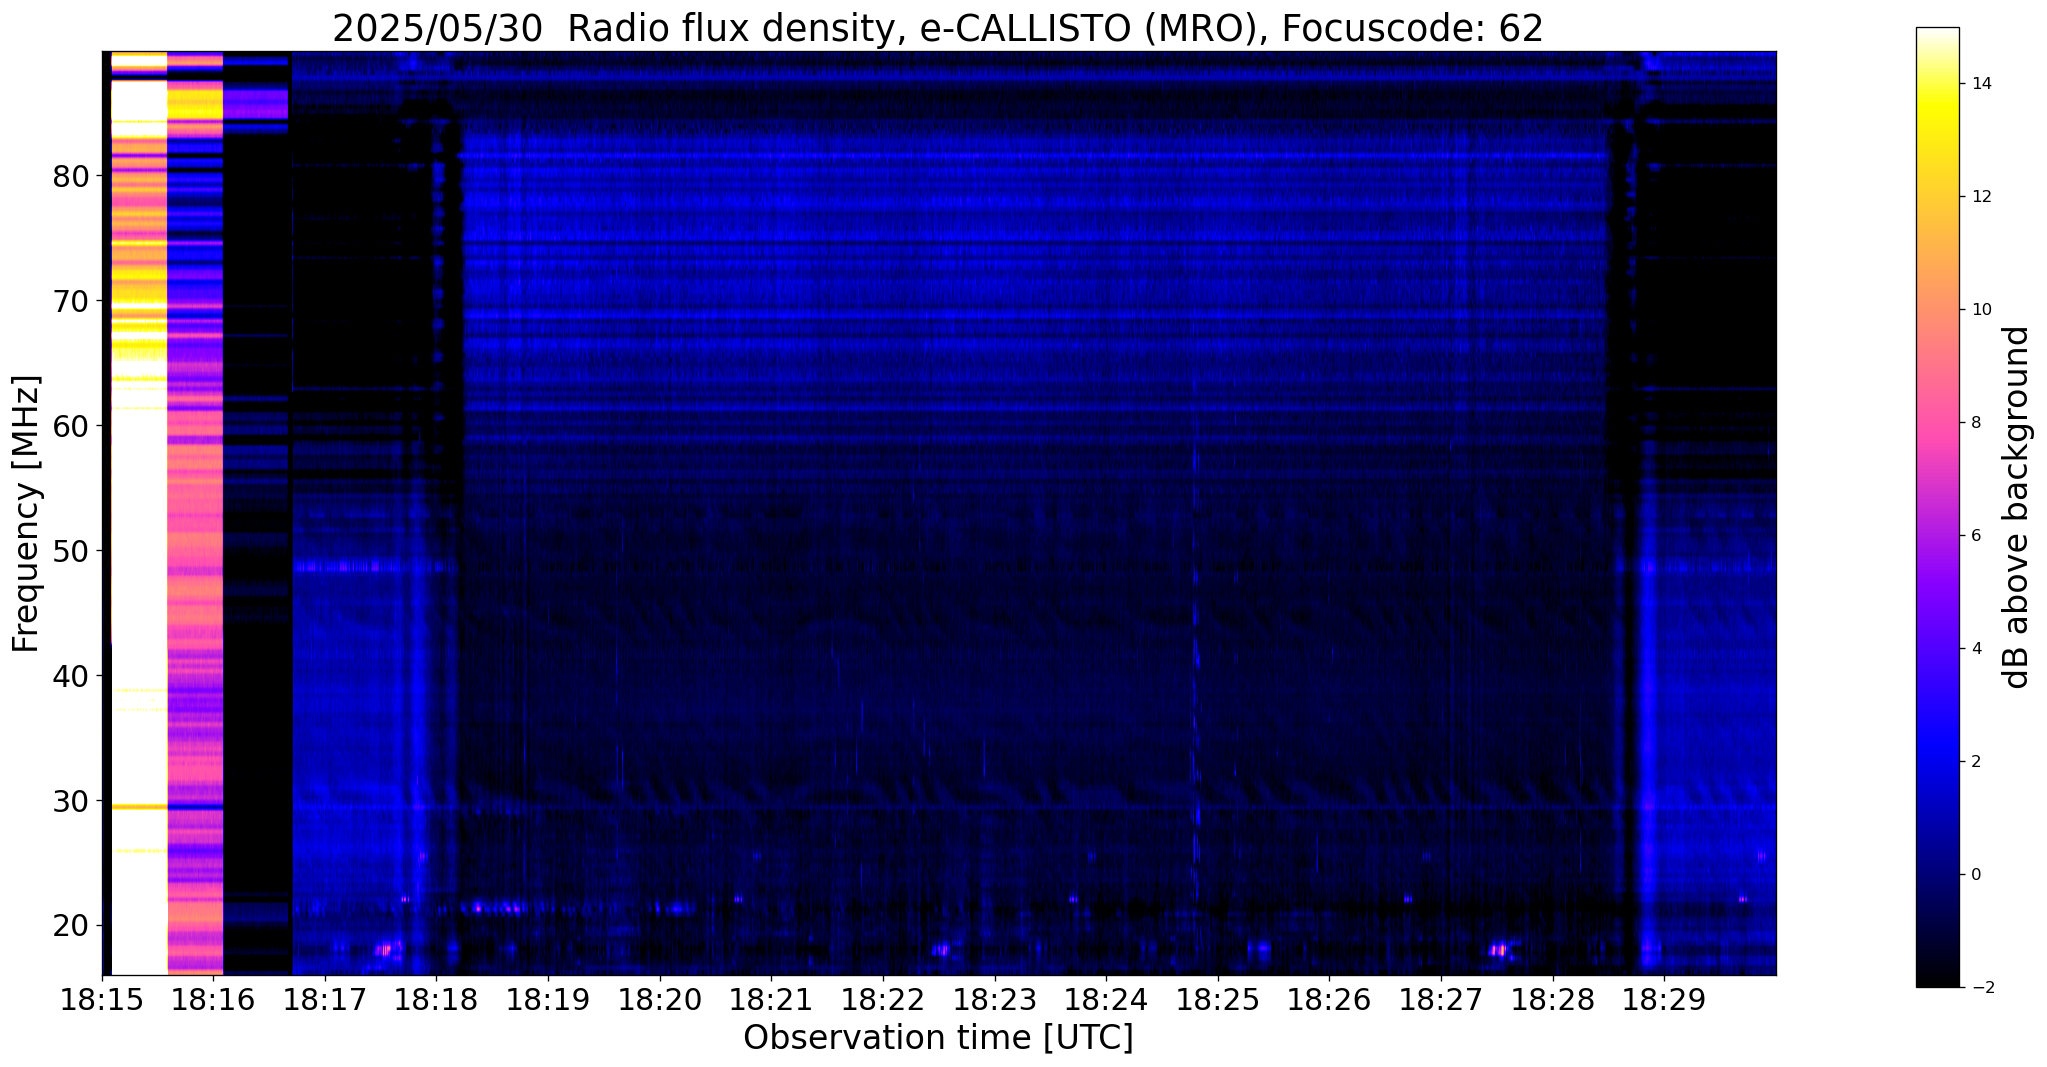Click the 18:15 time tick label
The image size is (2047, 1067).
pos(103,1001)
